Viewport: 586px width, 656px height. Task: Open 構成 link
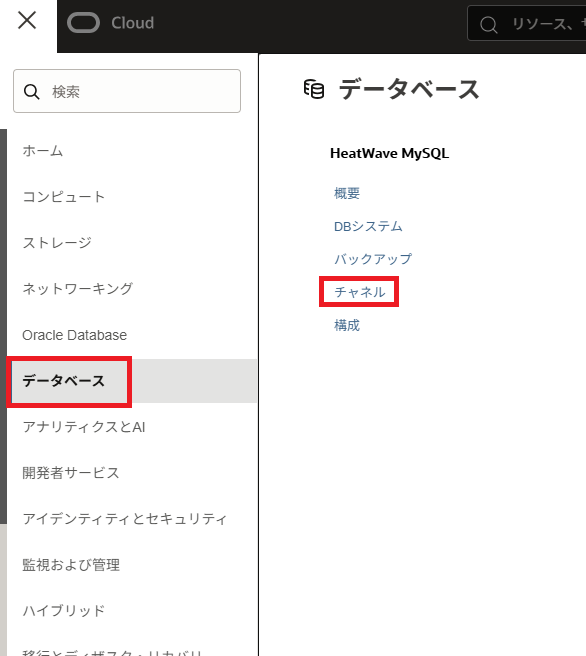[347, 325]
